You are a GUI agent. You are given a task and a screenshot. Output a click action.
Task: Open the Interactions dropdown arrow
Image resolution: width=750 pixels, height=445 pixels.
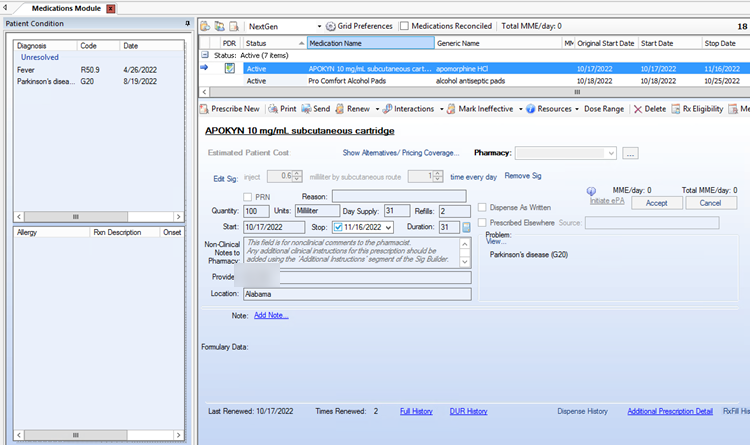click(441, 109)
